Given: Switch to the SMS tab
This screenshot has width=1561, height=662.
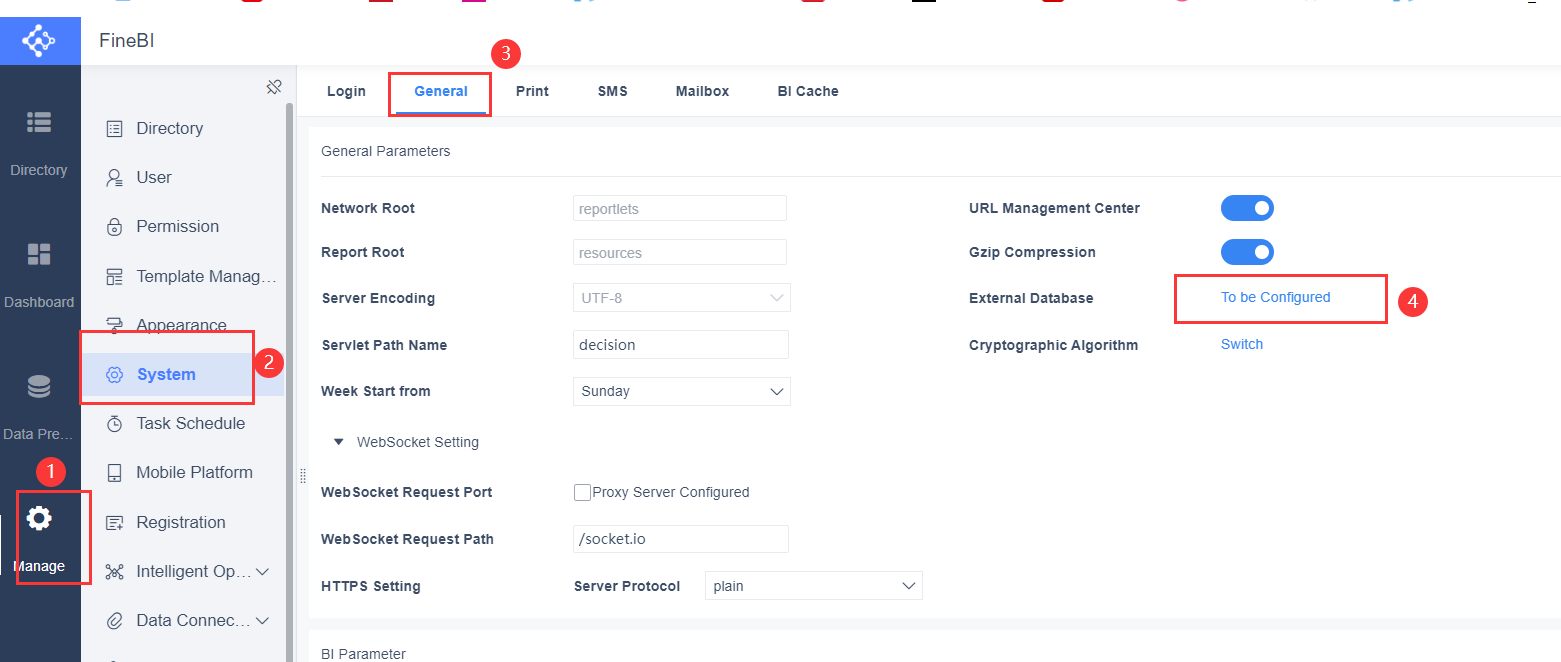Looking at the screenshot, I should 612,91.
